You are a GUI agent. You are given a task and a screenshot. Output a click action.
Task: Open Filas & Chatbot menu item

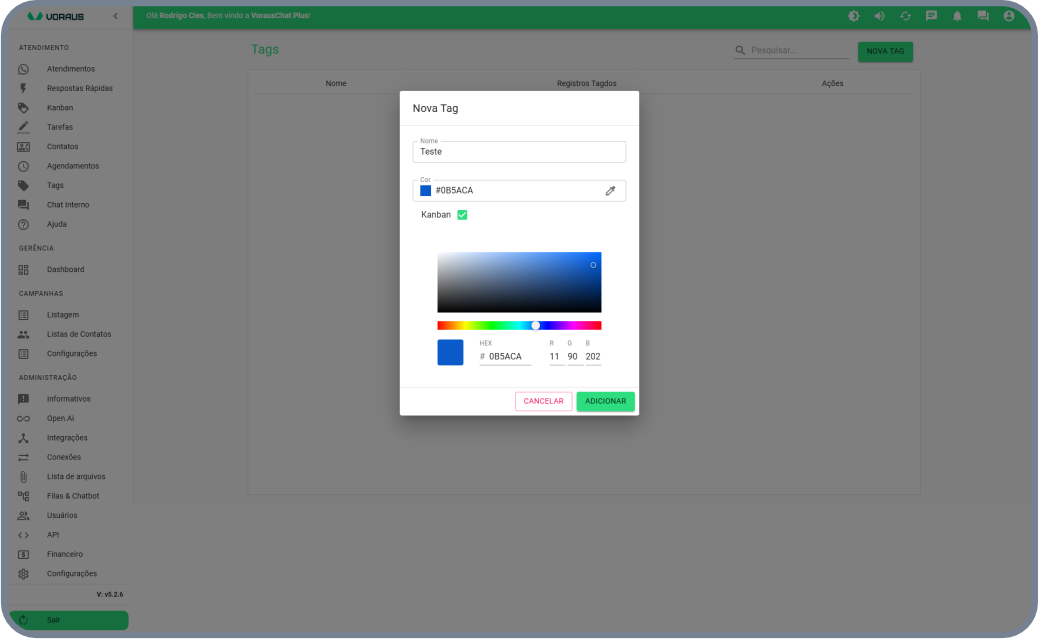point(72,496)
